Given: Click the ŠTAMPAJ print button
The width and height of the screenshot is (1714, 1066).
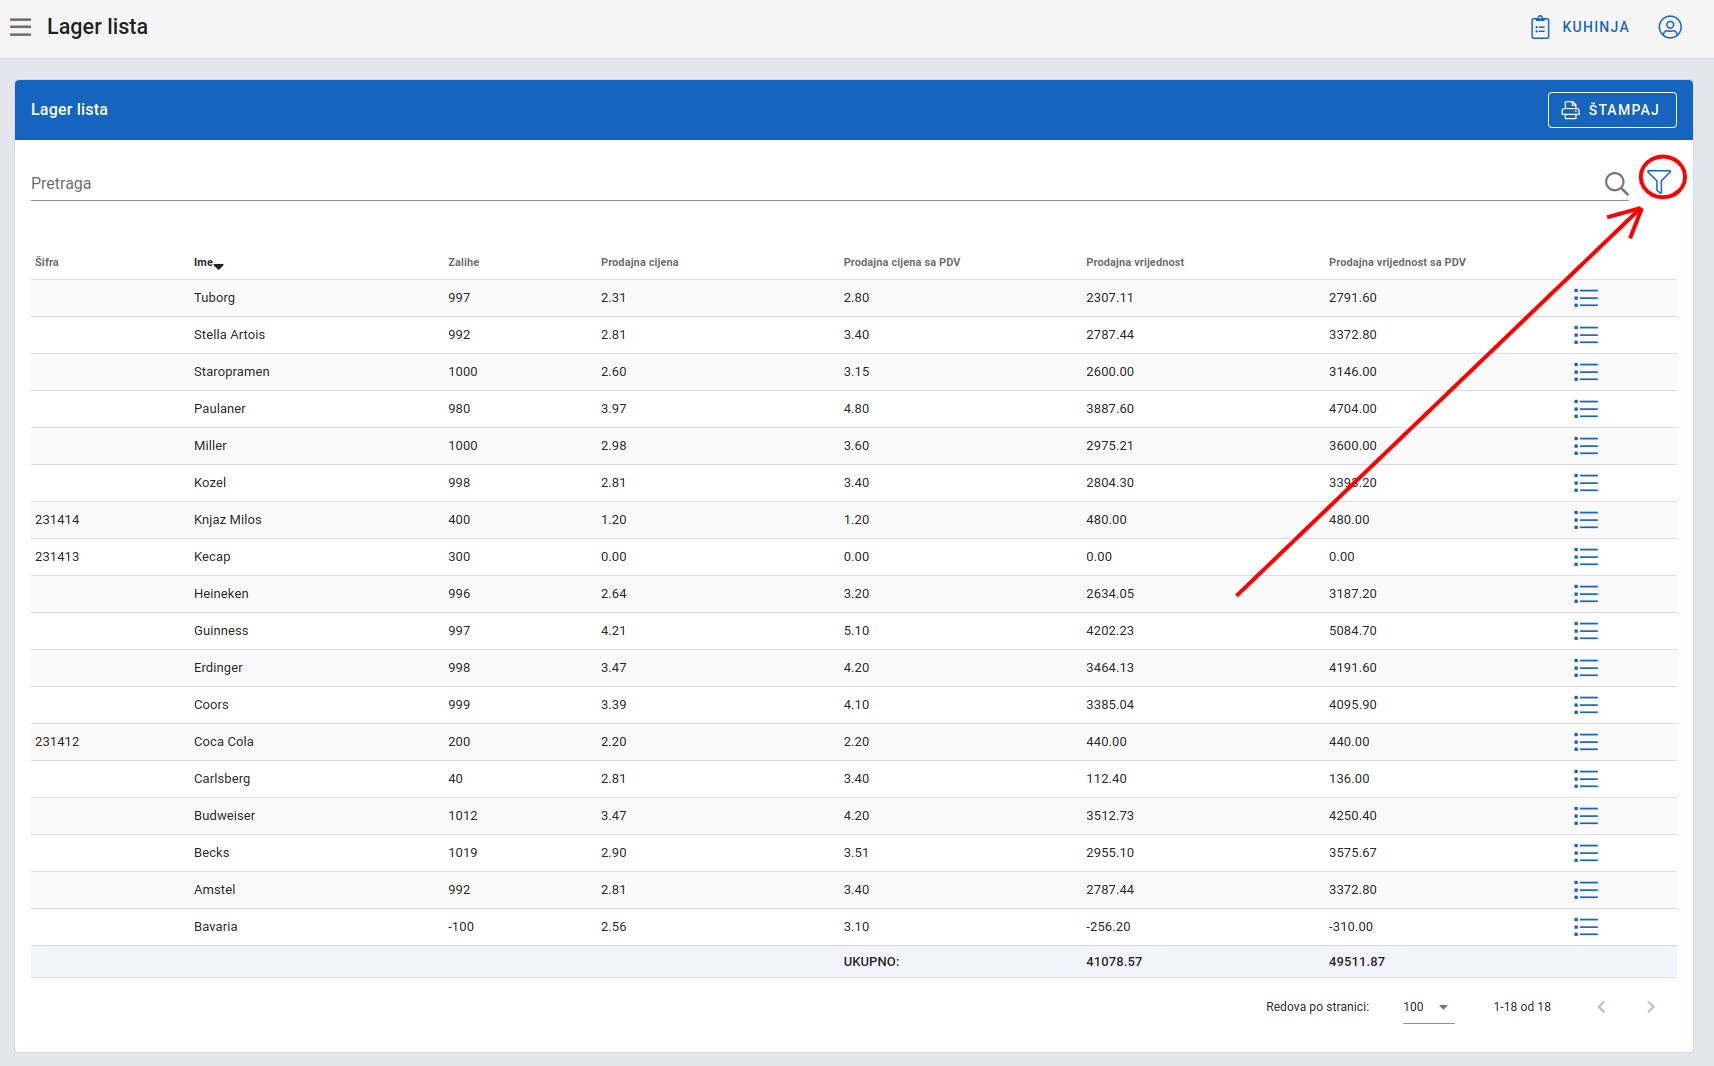Looking at the screenshot, I should [1612, 110].
